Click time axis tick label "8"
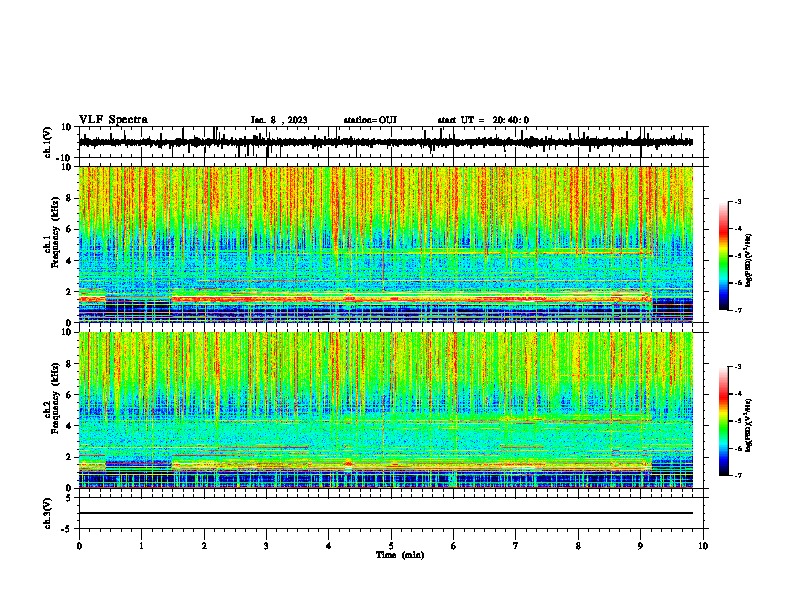The height and width of the screenshot is (612, 792). [x=578, y=546]
